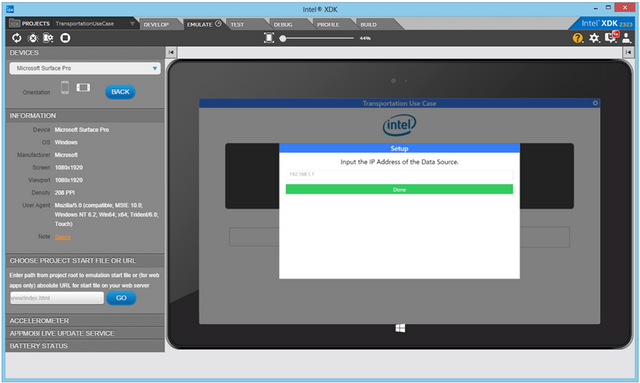Click the stop emulation icon
Image resolution: width=640 pixels, height=383 pixels.
point(65,38)
